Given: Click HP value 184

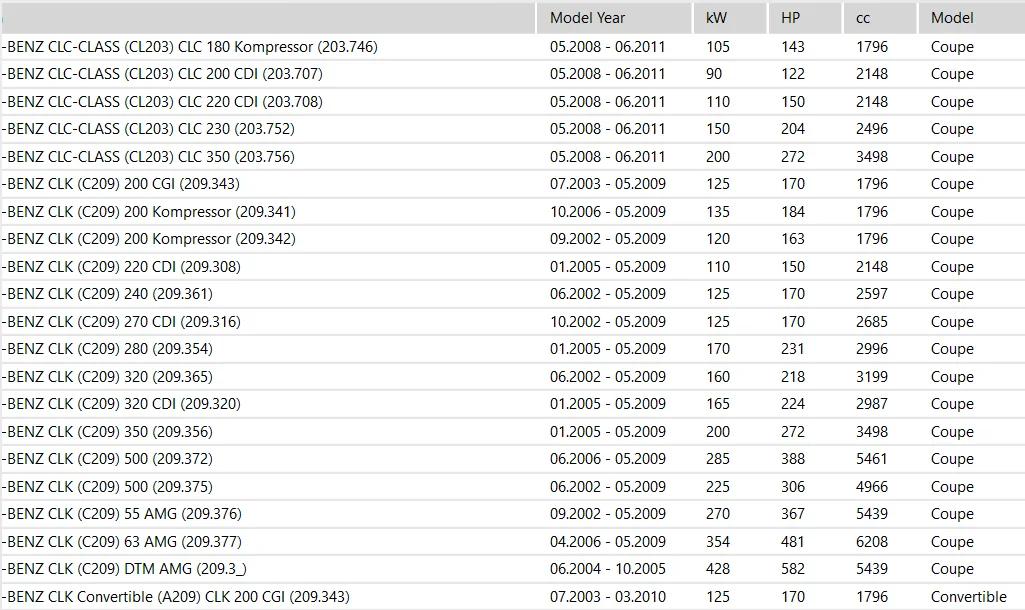Looking at the screenshot, I should [x=793, y=212].
